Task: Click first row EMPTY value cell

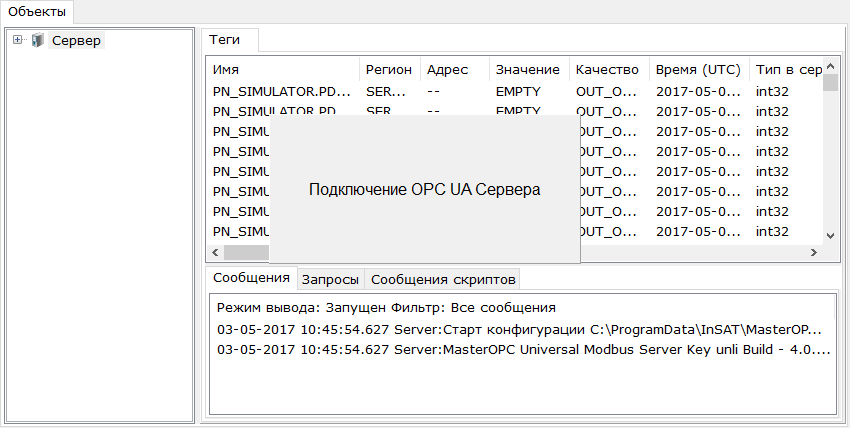Action: 518,92
